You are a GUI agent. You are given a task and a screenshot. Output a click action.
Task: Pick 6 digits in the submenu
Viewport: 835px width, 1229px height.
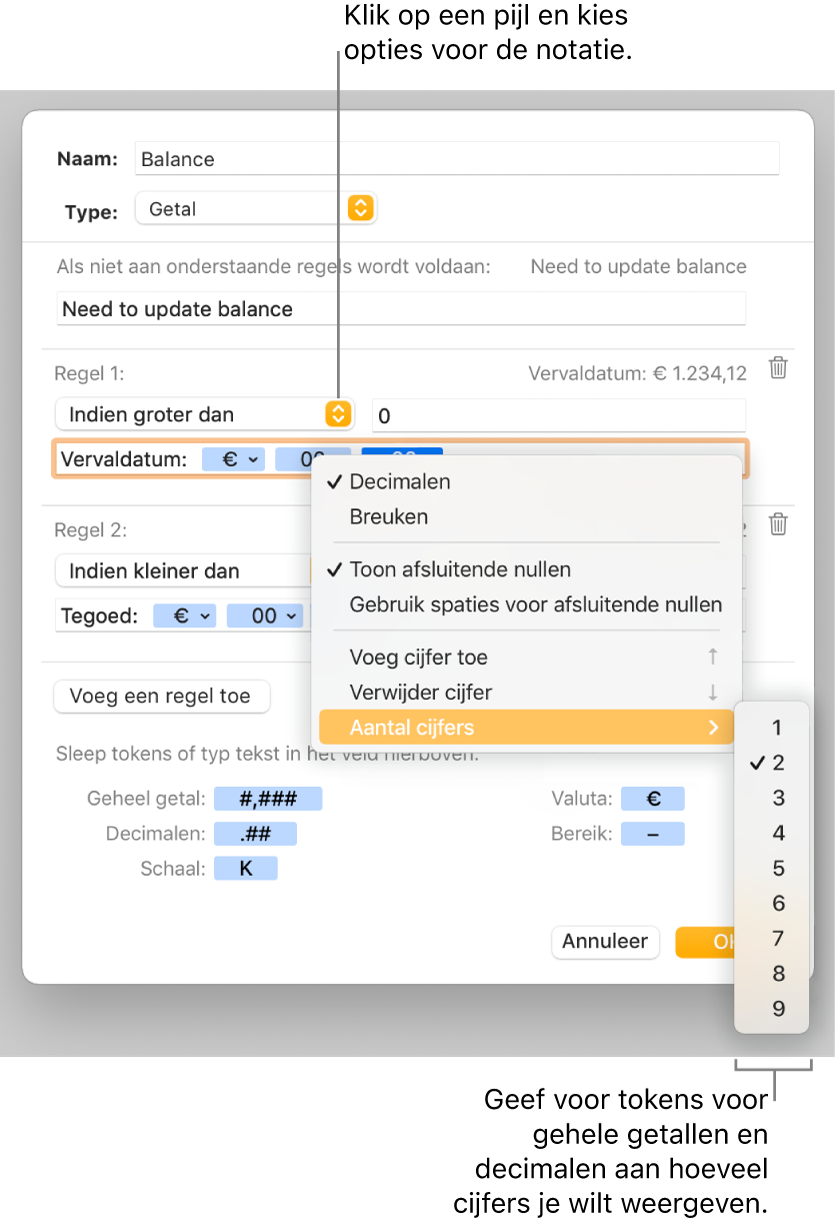tap(777, 903)
